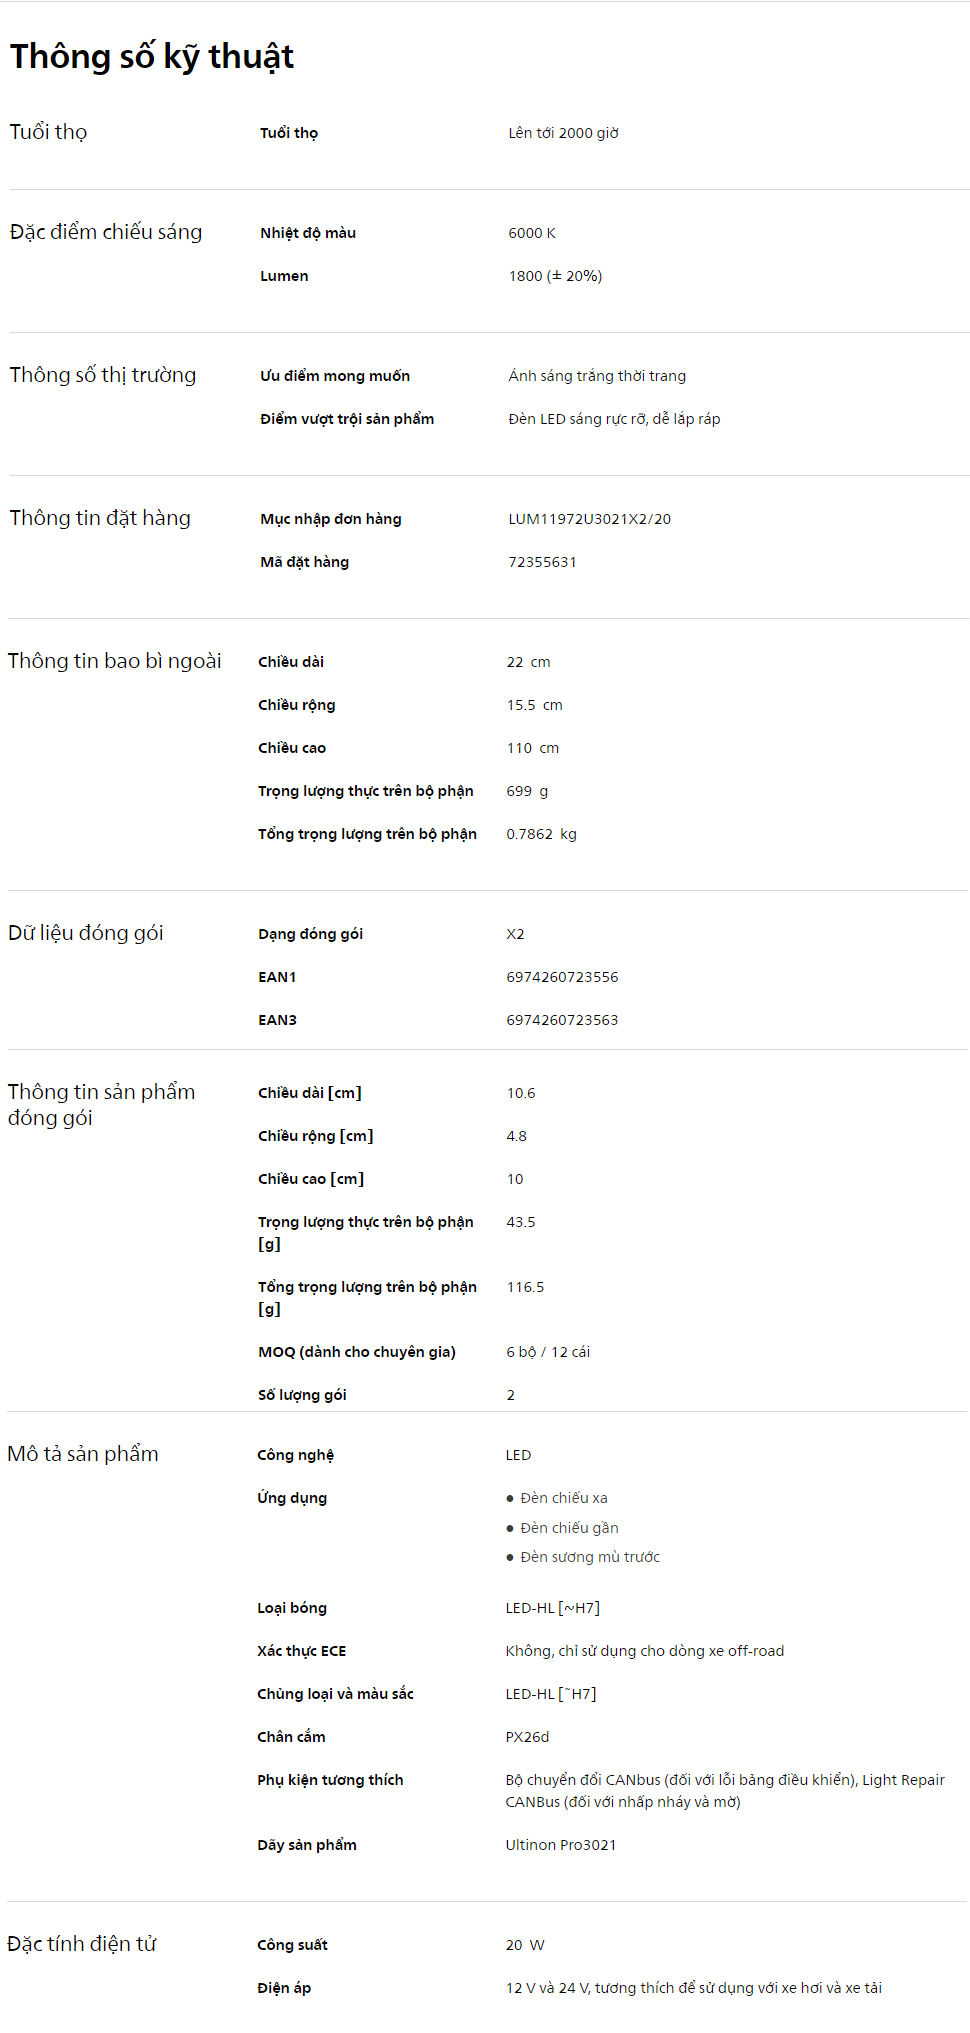Select the 'Tuổi thọ' section title
The height and width of the screenshot is (2033, 970).
[48, 132]
